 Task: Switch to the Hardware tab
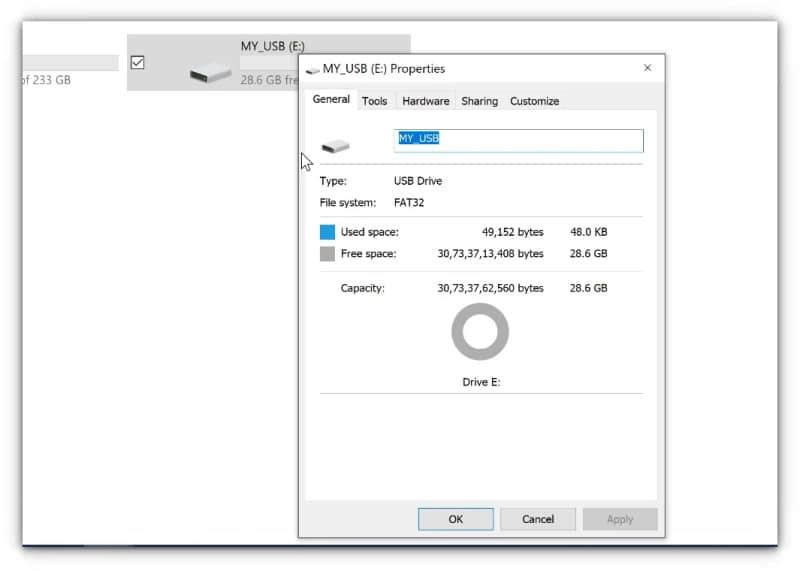tap(425, 101)
